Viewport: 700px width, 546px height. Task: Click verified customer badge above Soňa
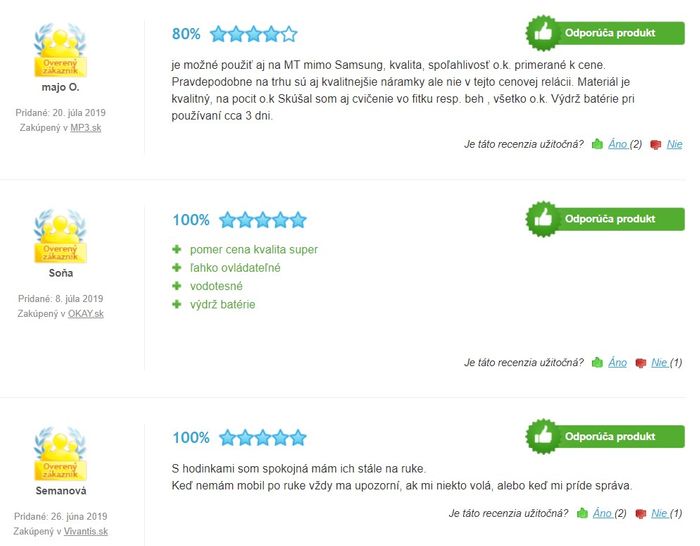click(60, 236)
